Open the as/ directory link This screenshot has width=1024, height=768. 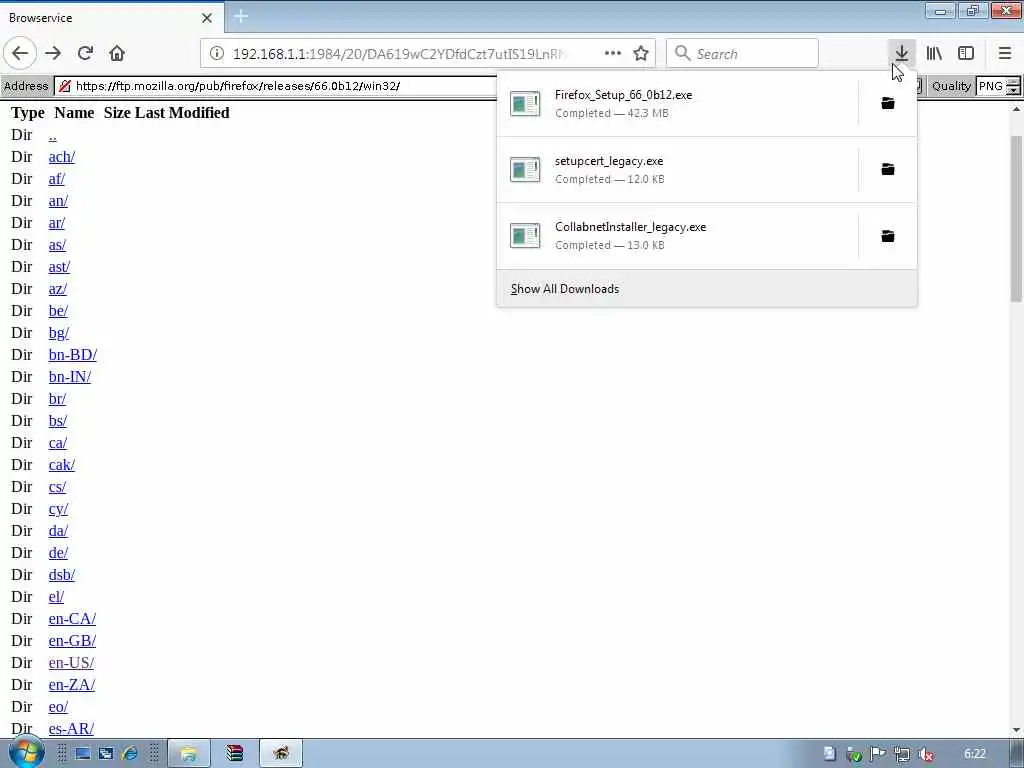tap(57, 245)
